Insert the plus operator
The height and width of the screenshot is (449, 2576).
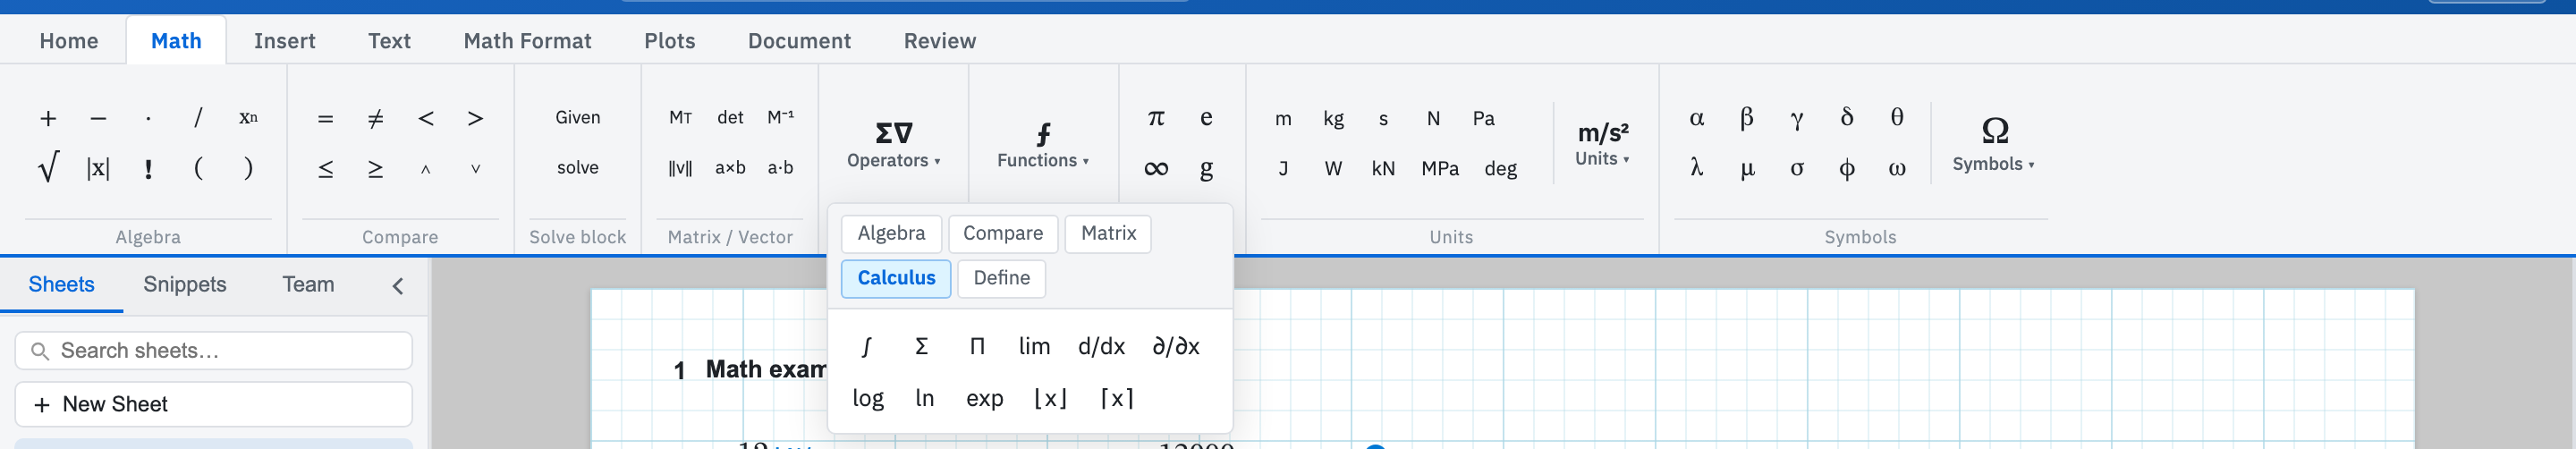(x=48, y=118)
